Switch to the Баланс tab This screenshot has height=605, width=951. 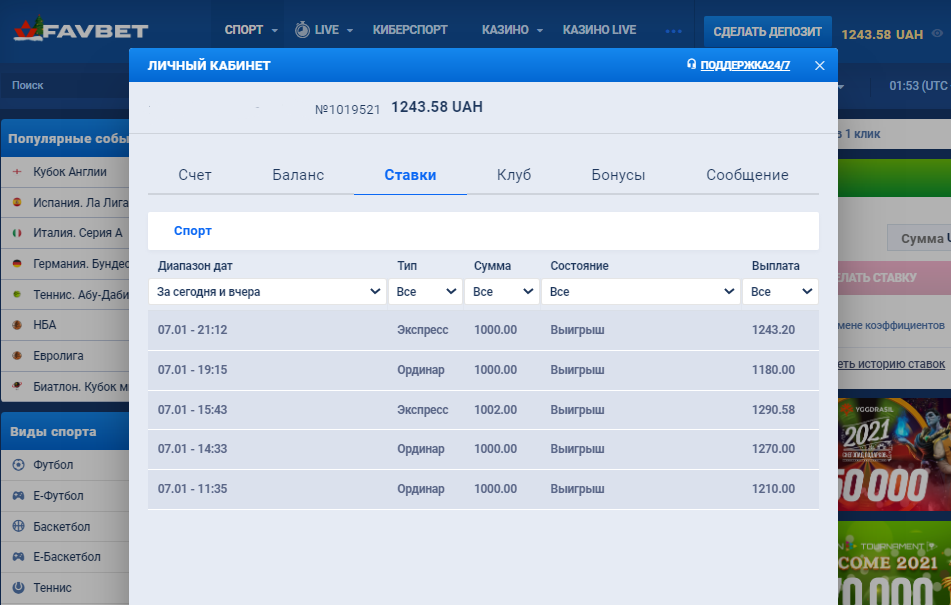point(298,175)
